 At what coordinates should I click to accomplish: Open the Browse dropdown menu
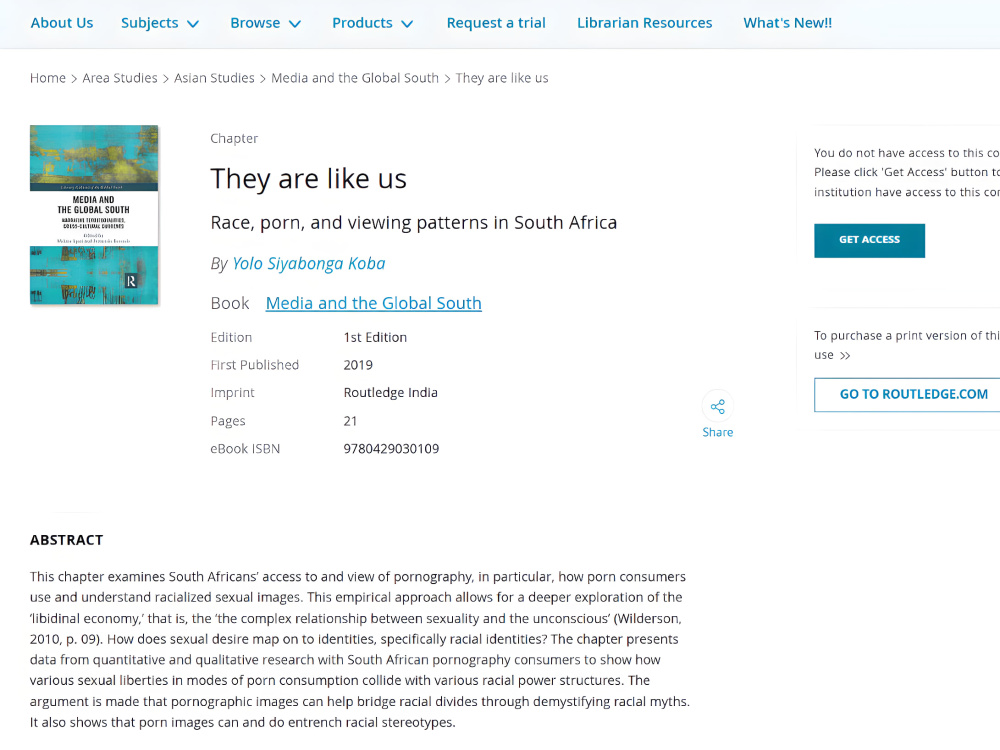tap(265, 23)
